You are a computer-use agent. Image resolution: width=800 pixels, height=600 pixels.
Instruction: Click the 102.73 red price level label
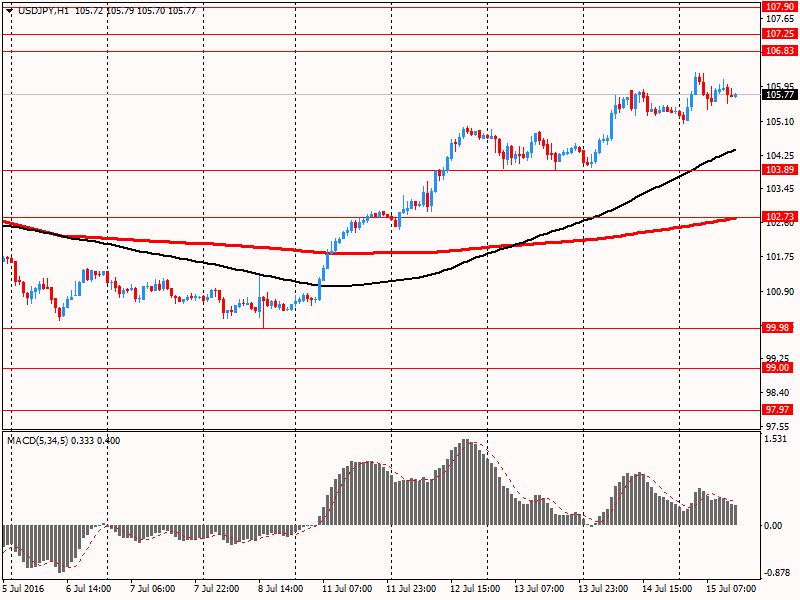tap(779, 217)
